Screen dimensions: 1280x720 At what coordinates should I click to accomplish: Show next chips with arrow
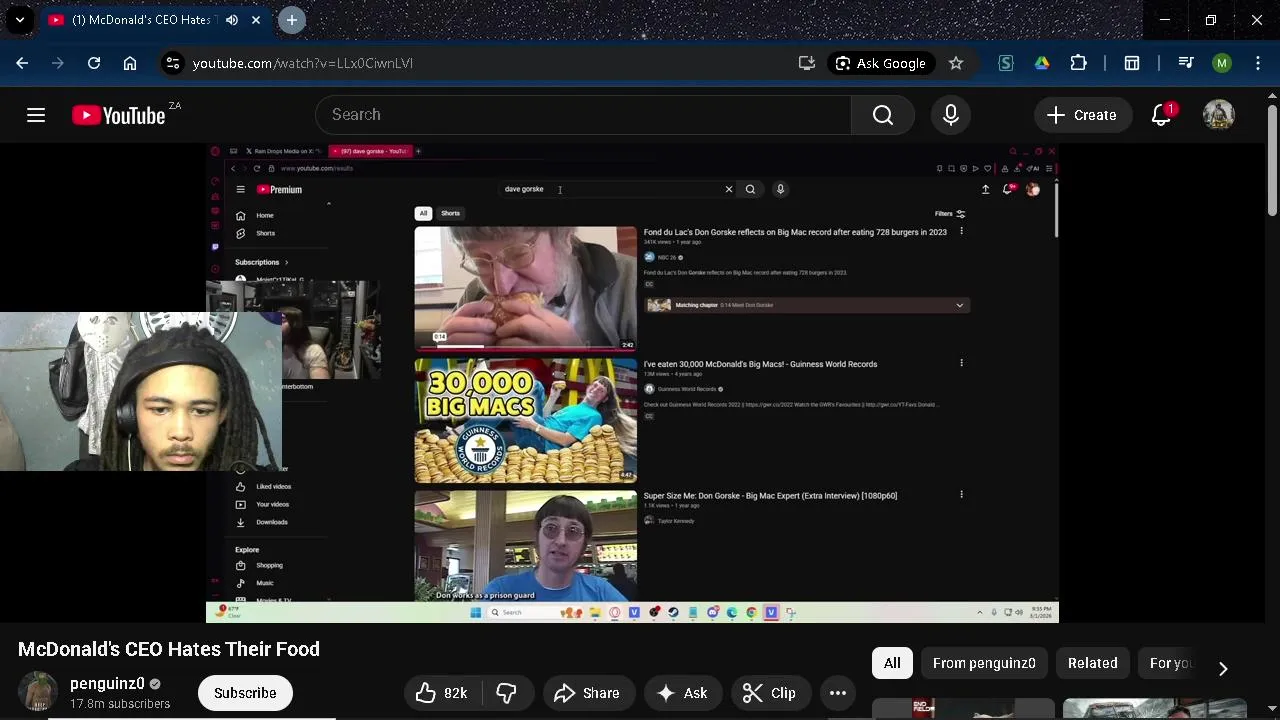click(1223, 668)
